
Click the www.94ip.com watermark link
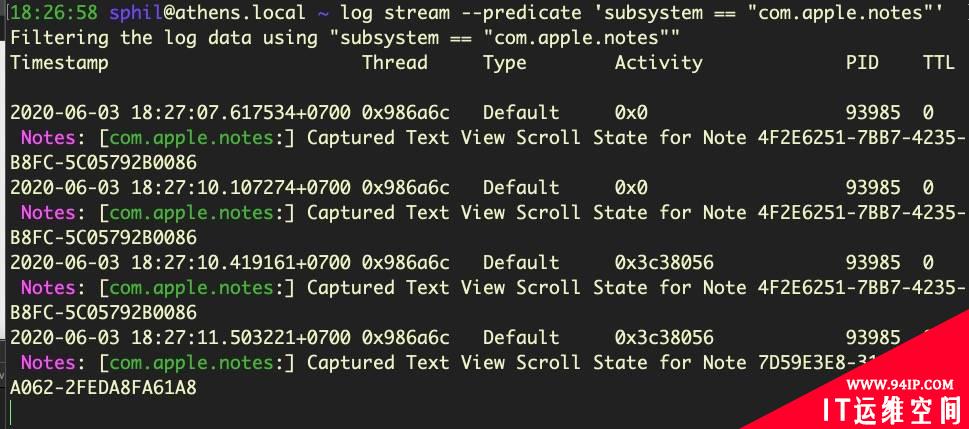tap(899, 385)
